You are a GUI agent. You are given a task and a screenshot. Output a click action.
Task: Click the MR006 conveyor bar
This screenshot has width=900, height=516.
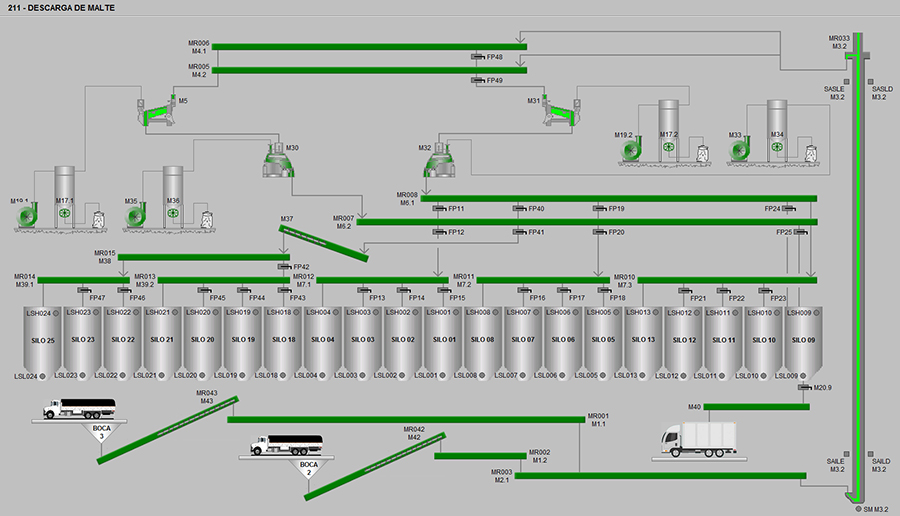coord(368,46)
